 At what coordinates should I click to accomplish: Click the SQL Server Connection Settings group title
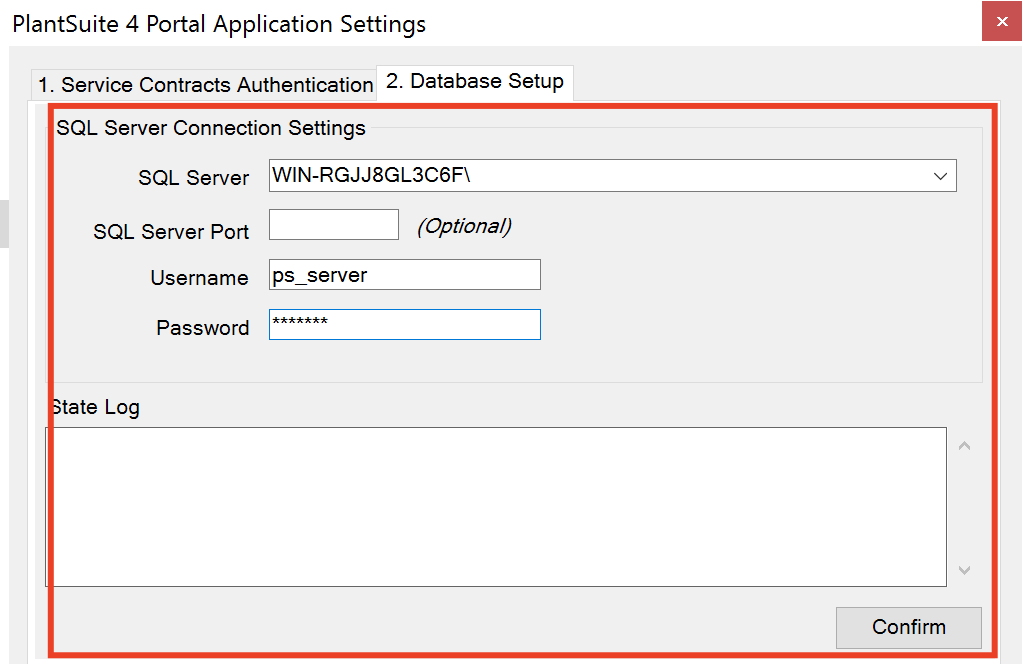[211, 128]
